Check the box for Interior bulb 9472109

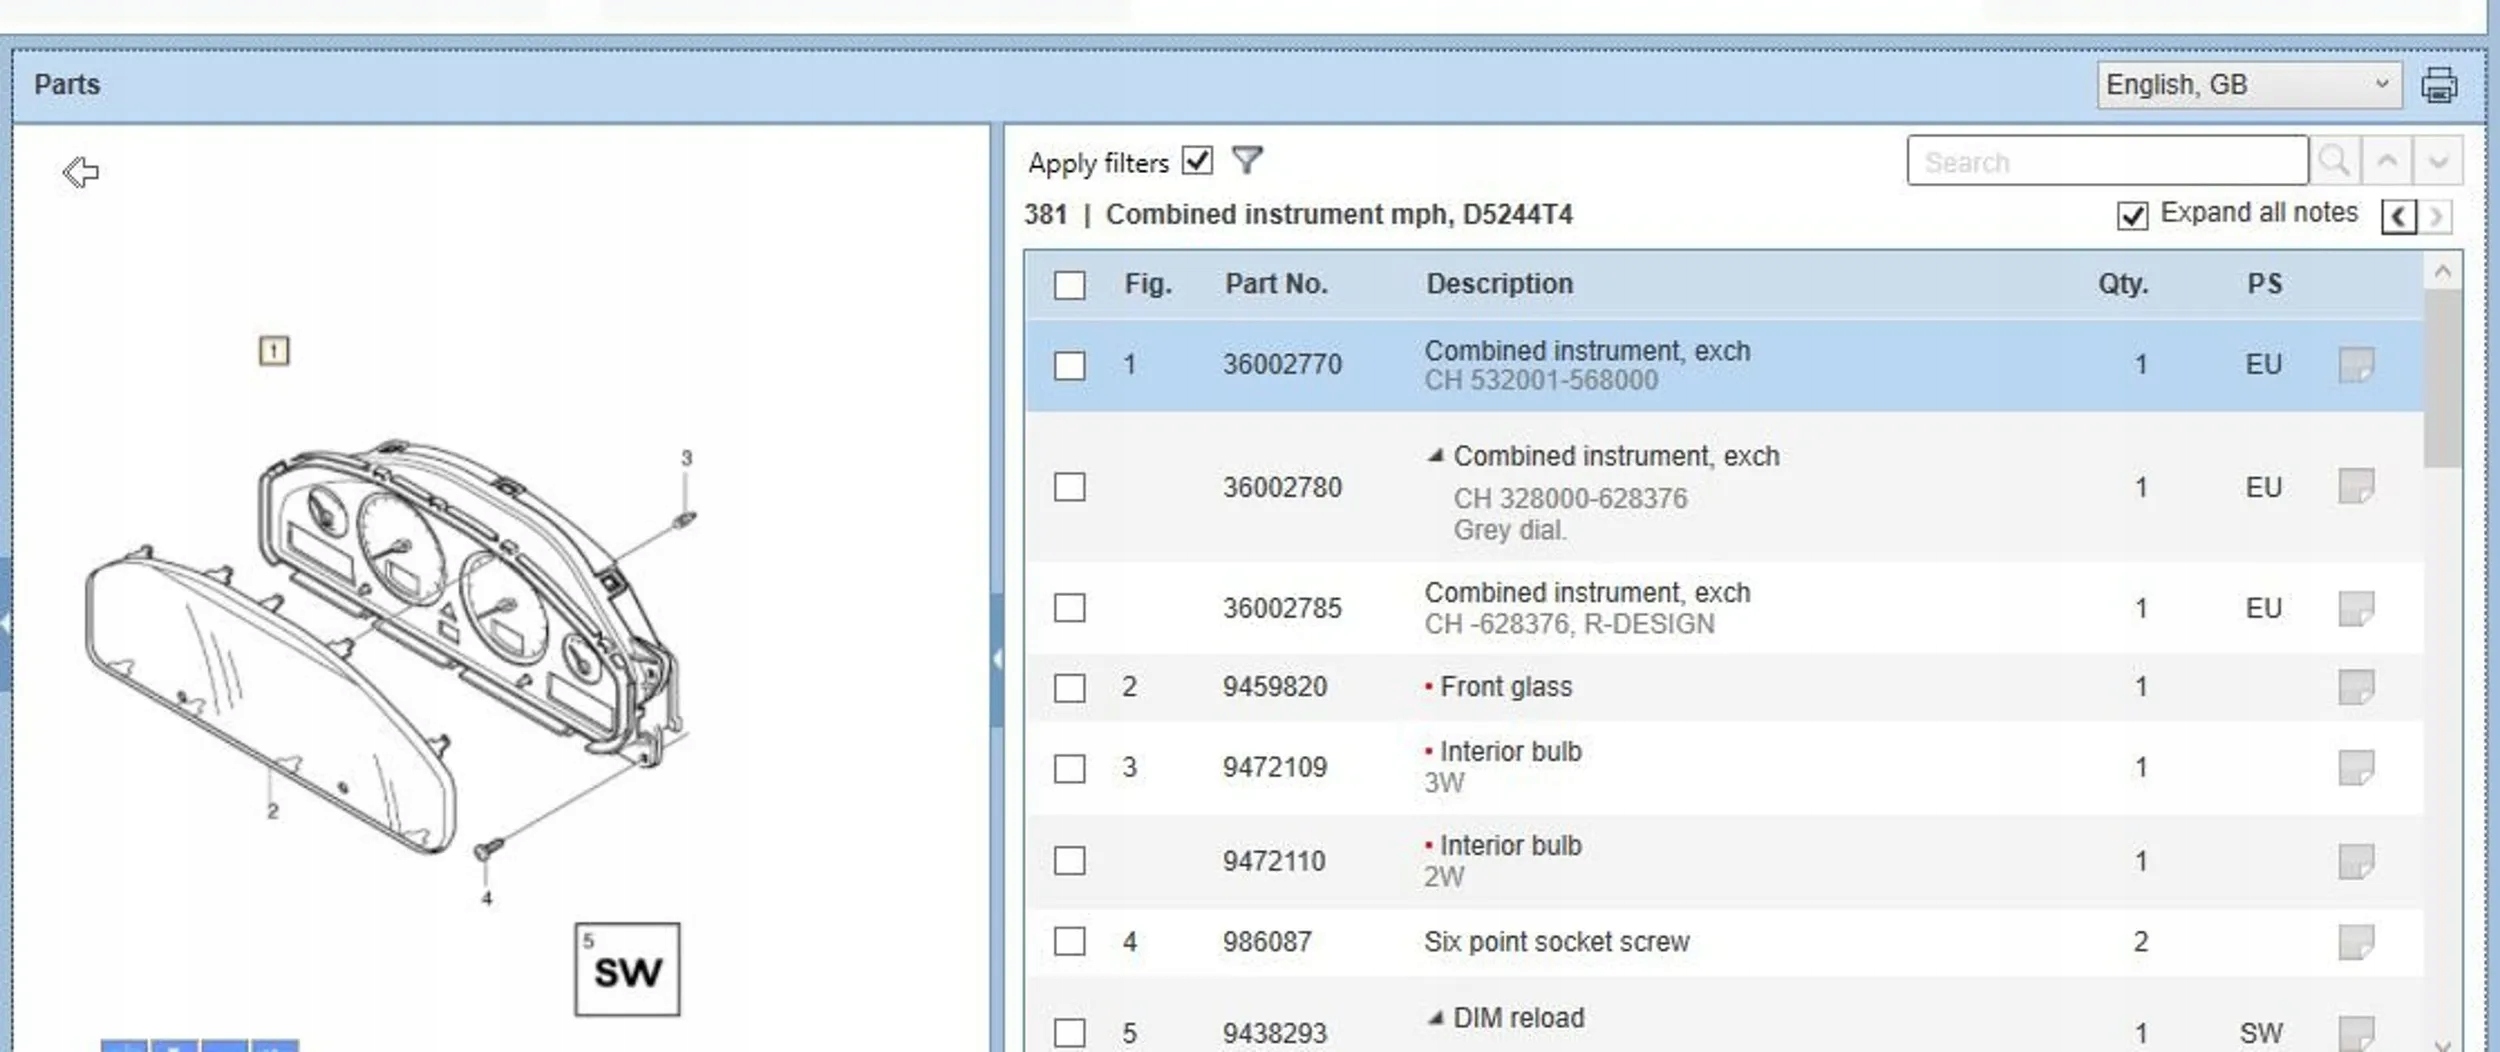(1069, 769)
